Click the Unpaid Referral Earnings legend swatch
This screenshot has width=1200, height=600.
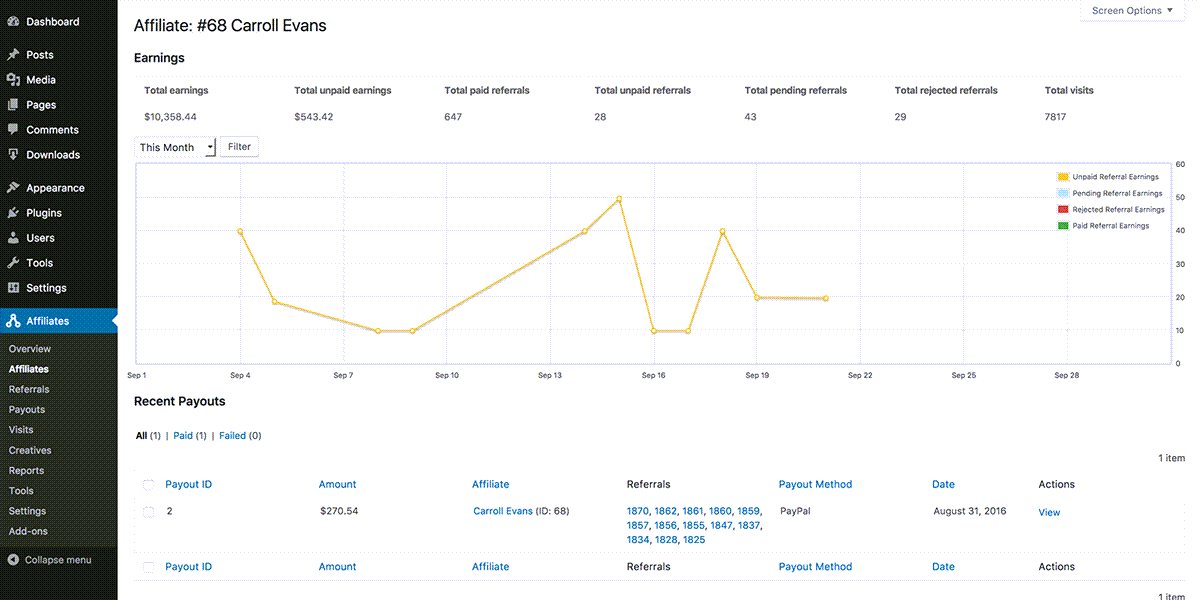[1063, 177]
